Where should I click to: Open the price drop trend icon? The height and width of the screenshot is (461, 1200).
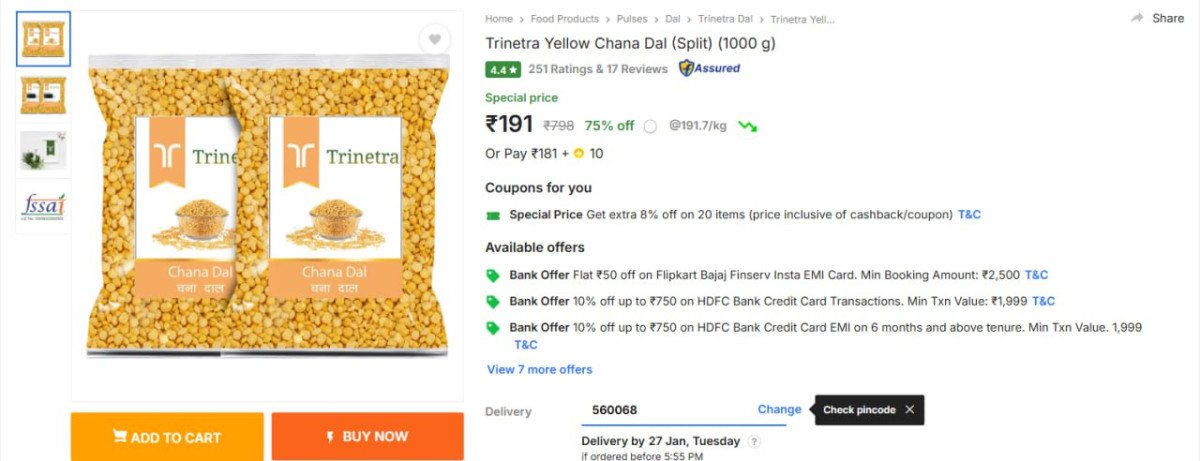pyautogui.click(x=747, y=126)
